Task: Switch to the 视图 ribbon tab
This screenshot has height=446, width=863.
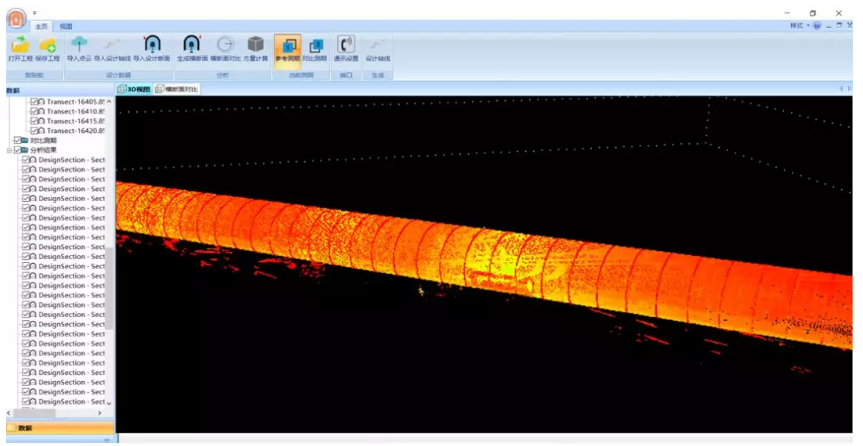Action: click(x=65, y=26)
